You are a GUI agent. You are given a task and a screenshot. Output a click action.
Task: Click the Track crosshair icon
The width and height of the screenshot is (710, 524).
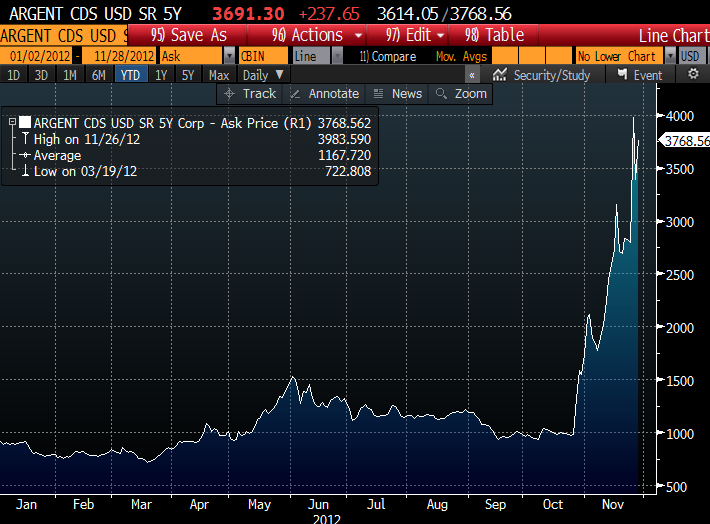230,94
